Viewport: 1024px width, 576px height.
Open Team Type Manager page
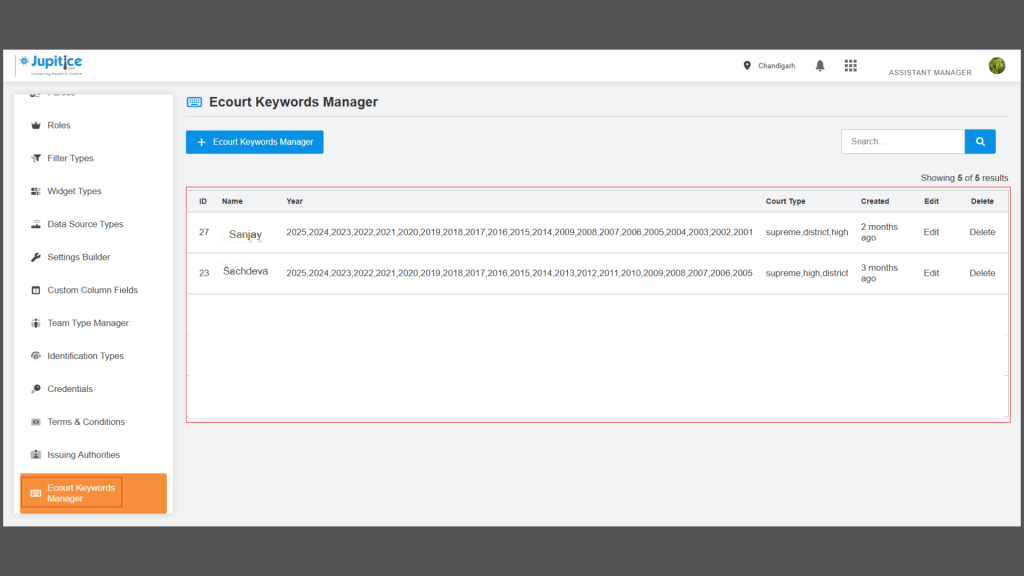[88, 324]
